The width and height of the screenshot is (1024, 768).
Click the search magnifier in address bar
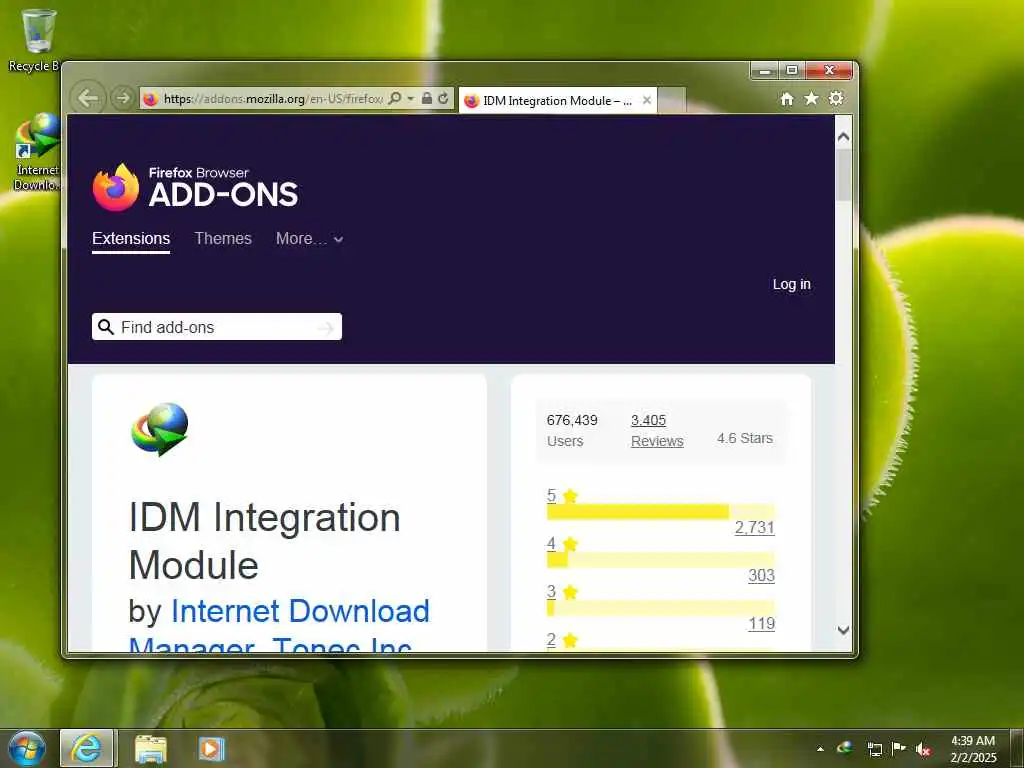click(x=394, y=98)
